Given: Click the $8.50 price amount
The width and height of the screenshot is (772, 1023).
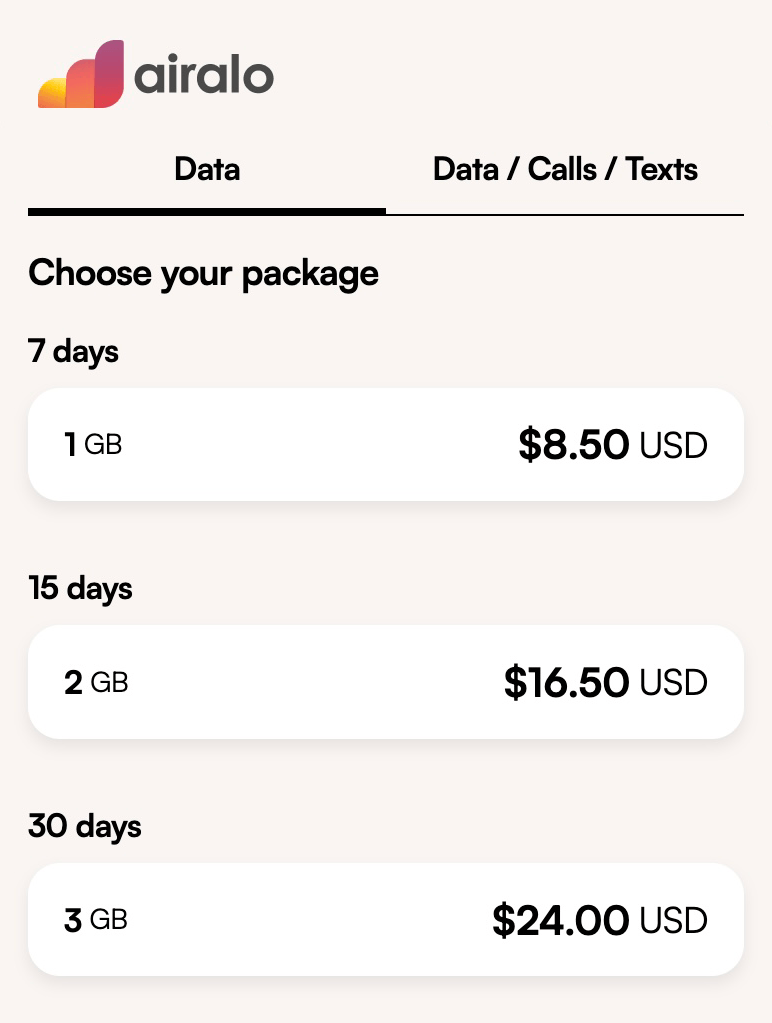Looking at the screenshot, I should tap(573, 445).
